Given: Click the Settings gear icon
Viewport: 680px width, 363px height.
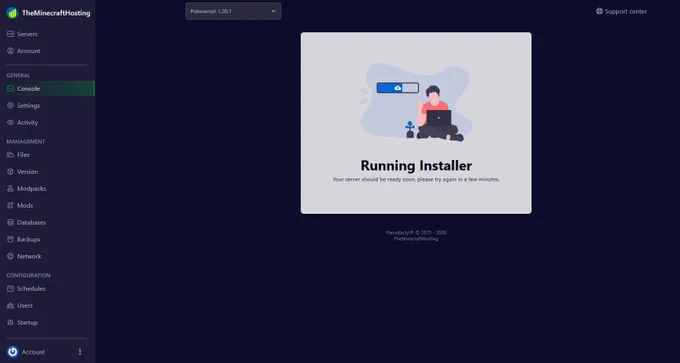Looking at the screenshot, I should (x=10, y=105).
